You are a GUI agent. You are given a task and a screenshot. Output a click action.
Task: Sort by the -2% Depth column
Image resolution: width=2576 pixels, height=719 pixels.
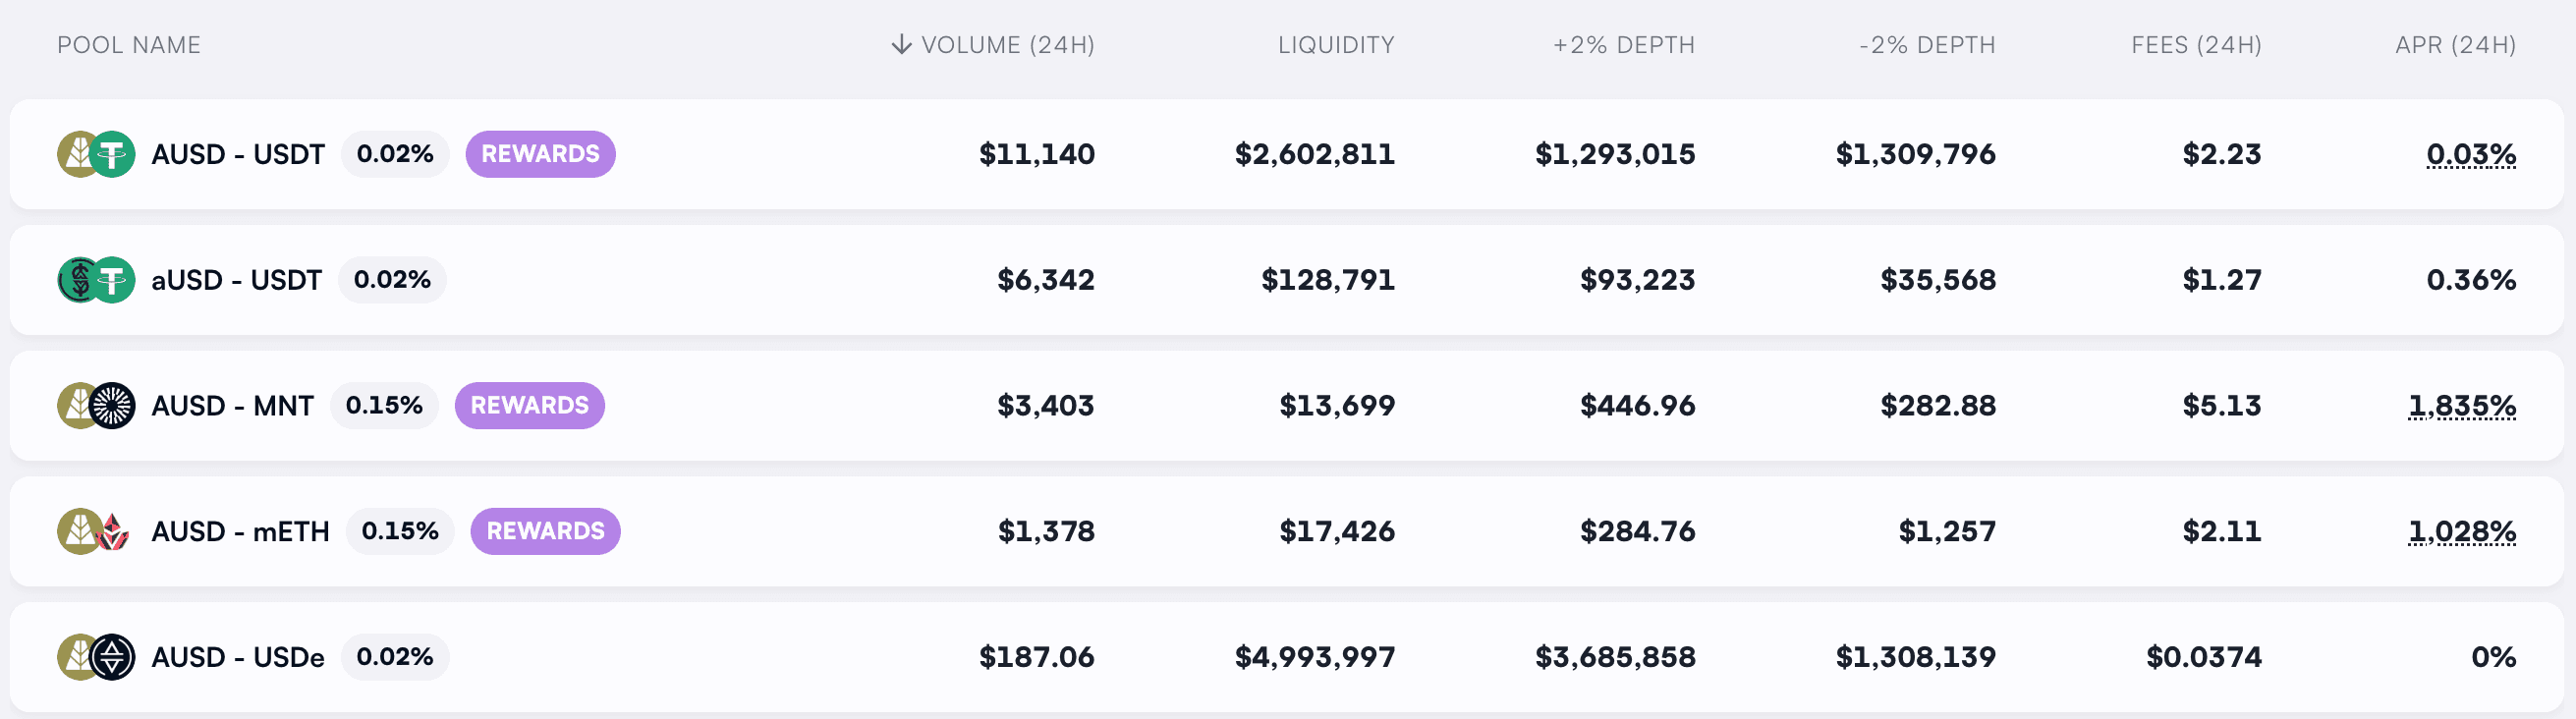click(1926, 45)
